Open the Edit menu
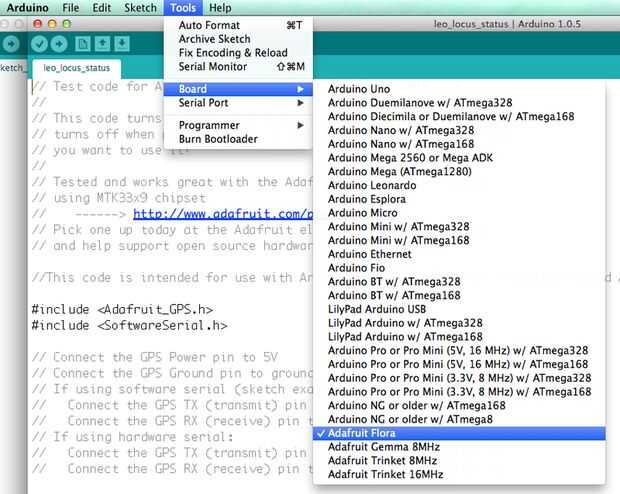This screenshot has height=494, width=620. [102, 8]
